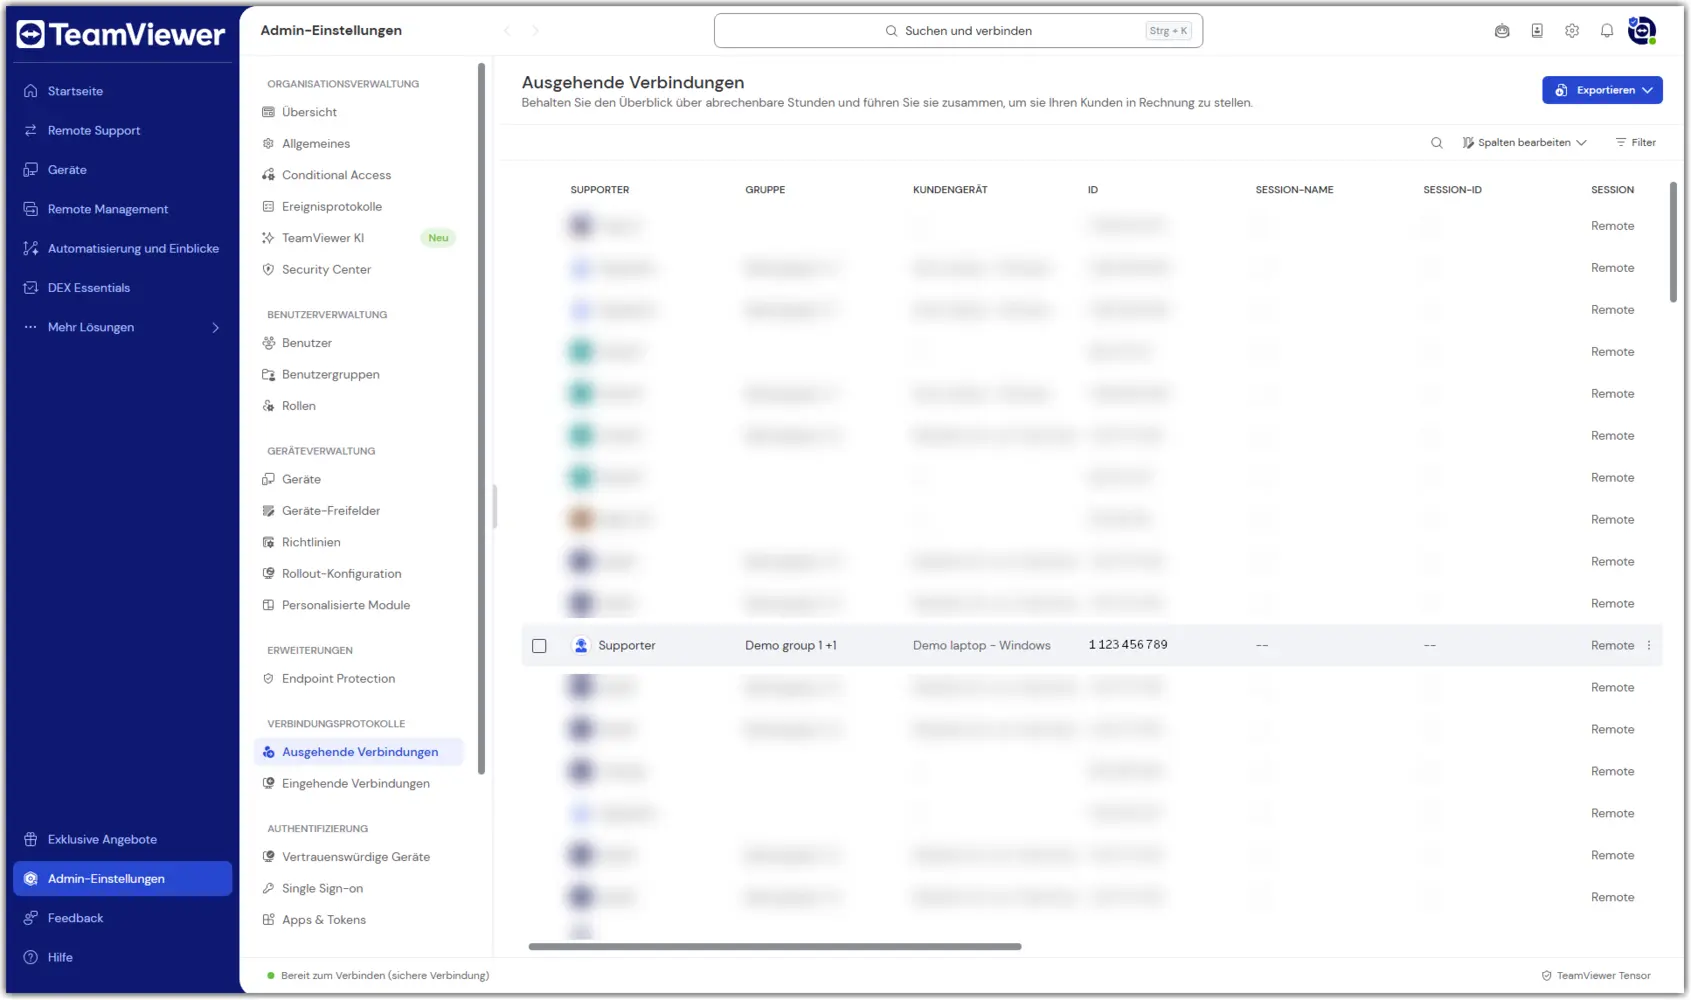Click the TeamViewer KI sparkle icon
This screenshot has width=1691, height=1000.
268,238
